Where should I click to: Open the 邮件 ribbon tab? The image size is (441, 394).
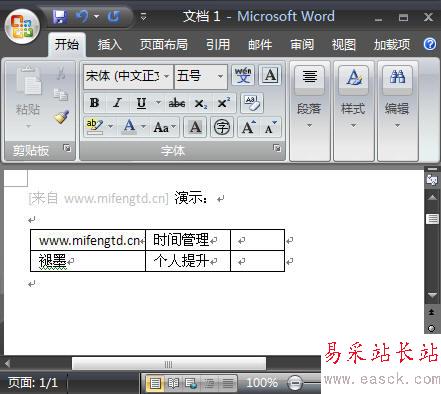click(x=260, y=44)
